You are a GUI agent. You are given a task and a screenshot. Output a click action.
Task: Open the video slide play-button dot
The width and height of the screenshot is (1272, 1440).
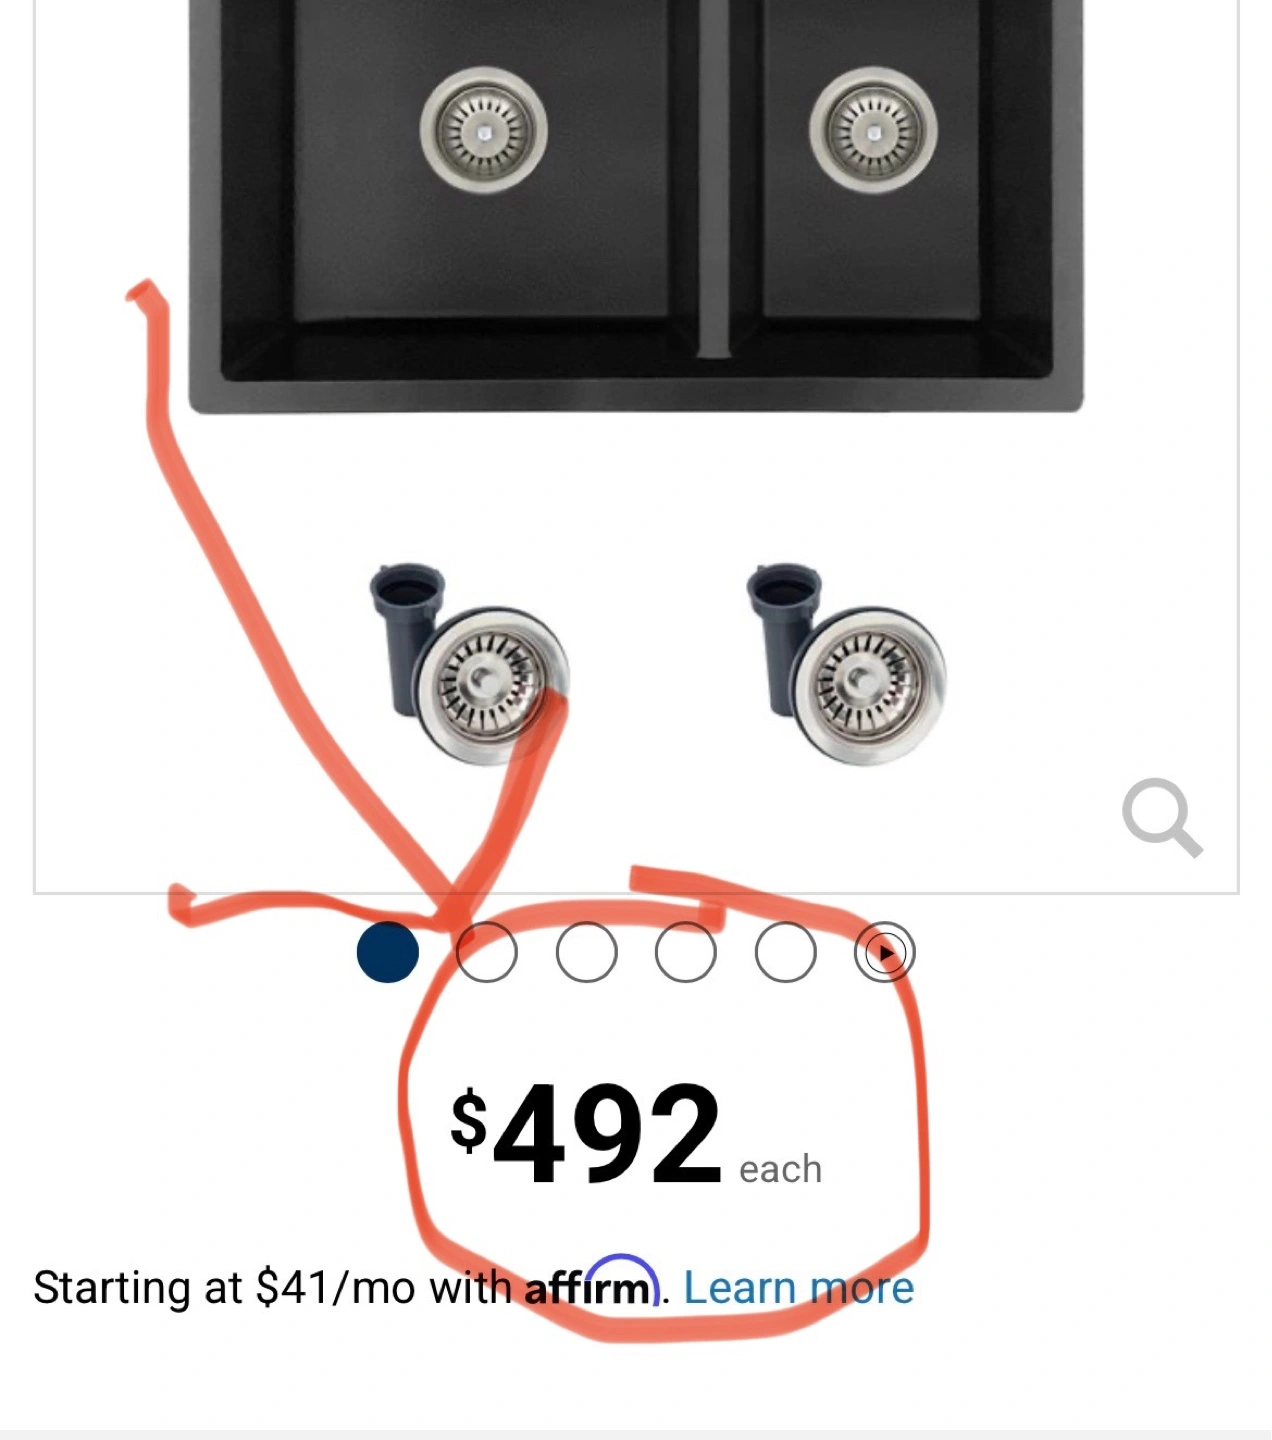point(885,952)
